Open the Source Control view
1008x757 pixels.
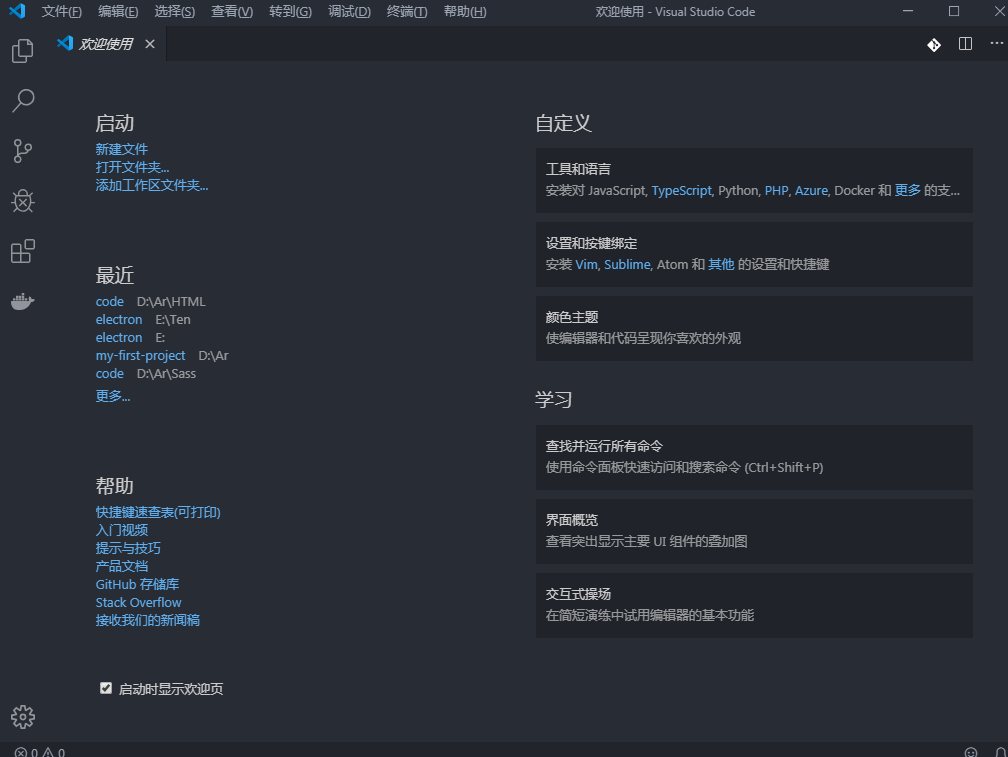coord(22,151)
